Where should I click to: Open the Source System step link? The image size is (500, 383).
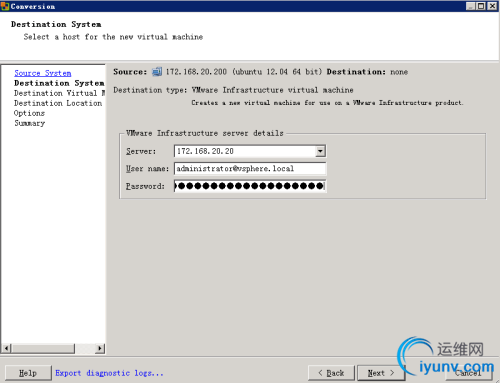[x=43, y=73]
